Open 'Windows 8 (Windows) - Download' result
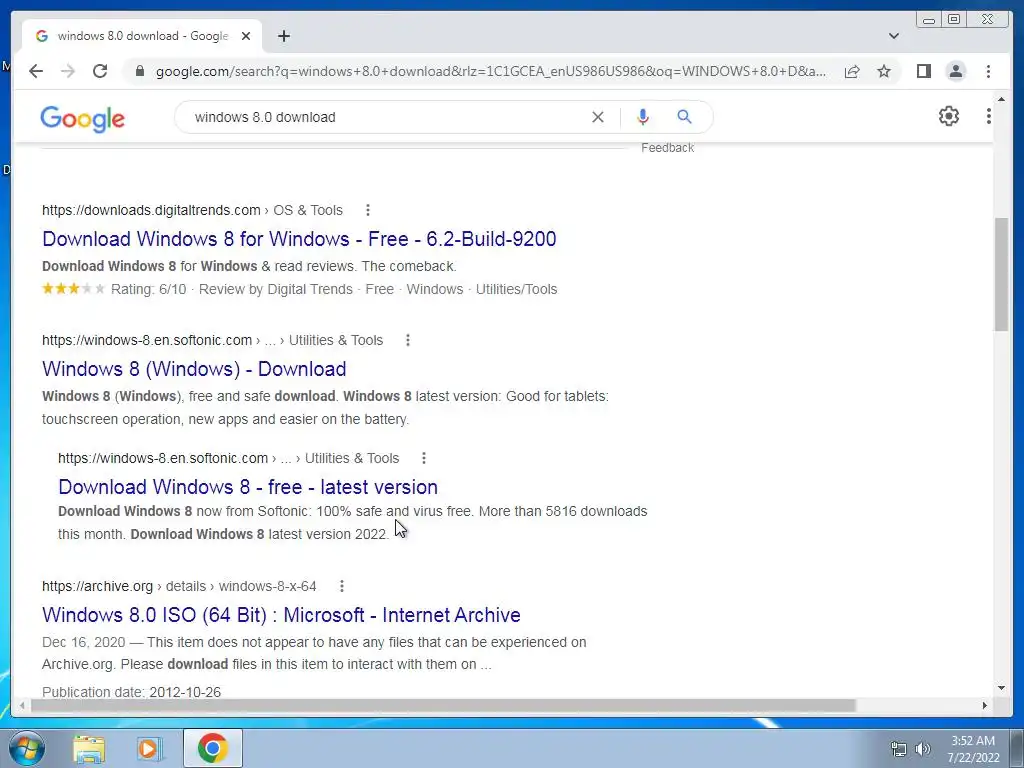 tap(194, 369)
